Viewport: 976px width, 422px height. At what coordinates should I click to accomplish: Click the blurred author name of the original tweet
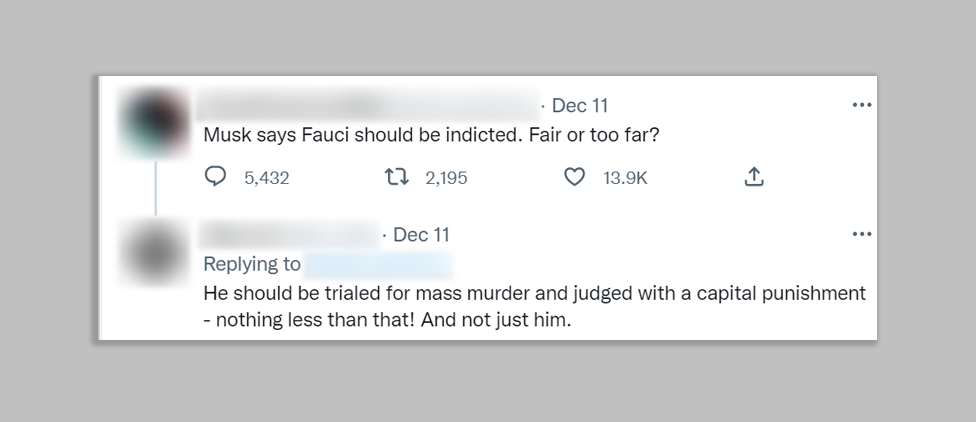point(365,105)
